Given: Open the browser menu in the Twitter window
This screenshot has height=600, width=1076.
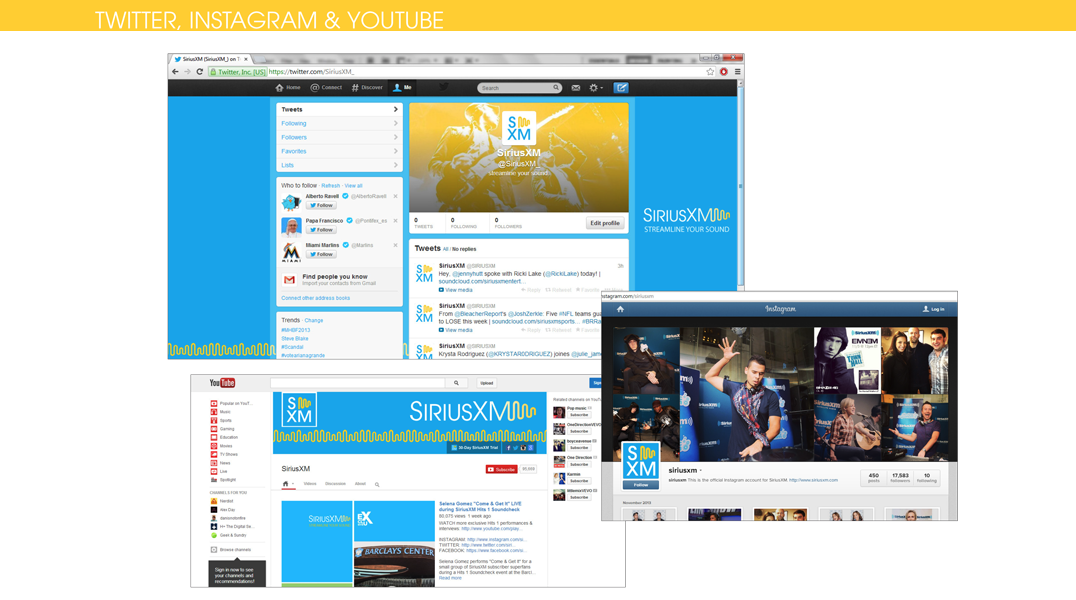Looking at the screenshot, I should 738,71.
